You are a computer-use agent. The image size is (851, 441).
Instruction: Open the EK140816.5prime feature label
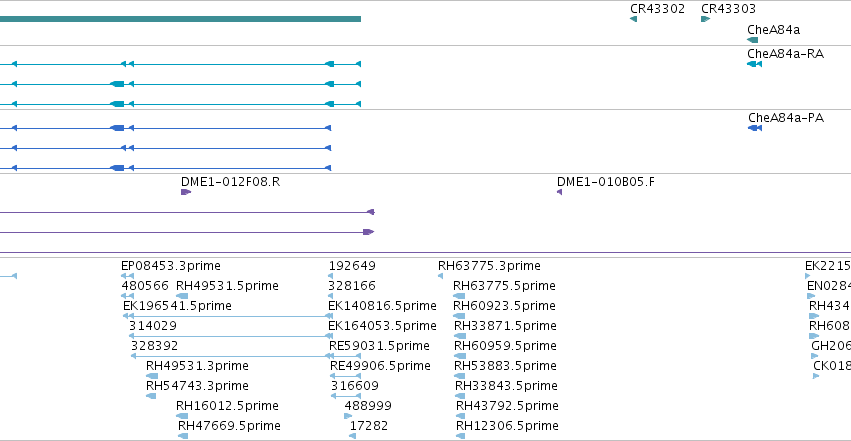[382, 306]
